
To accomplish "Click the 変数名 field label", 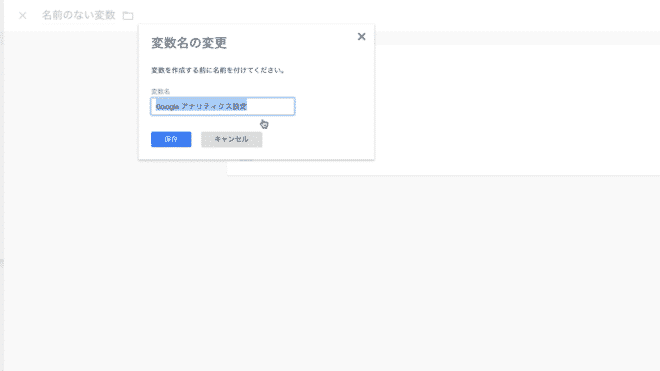I will click(x=160, y=91).
